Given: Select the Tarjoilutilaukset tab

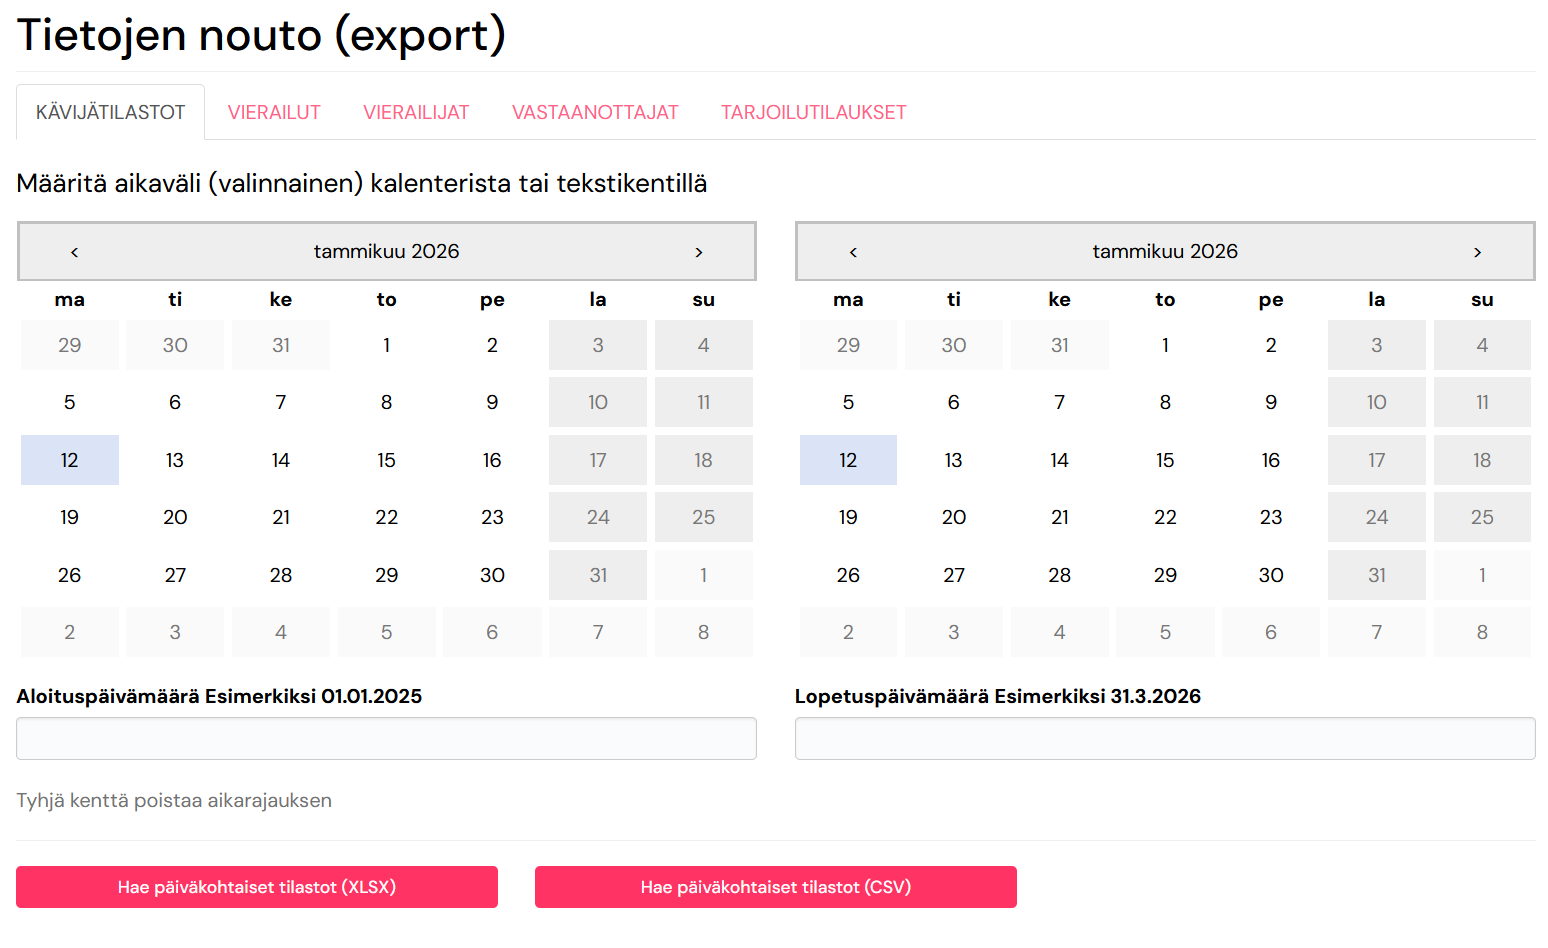Looking at the screenshot, I should [x=814, y=113].
